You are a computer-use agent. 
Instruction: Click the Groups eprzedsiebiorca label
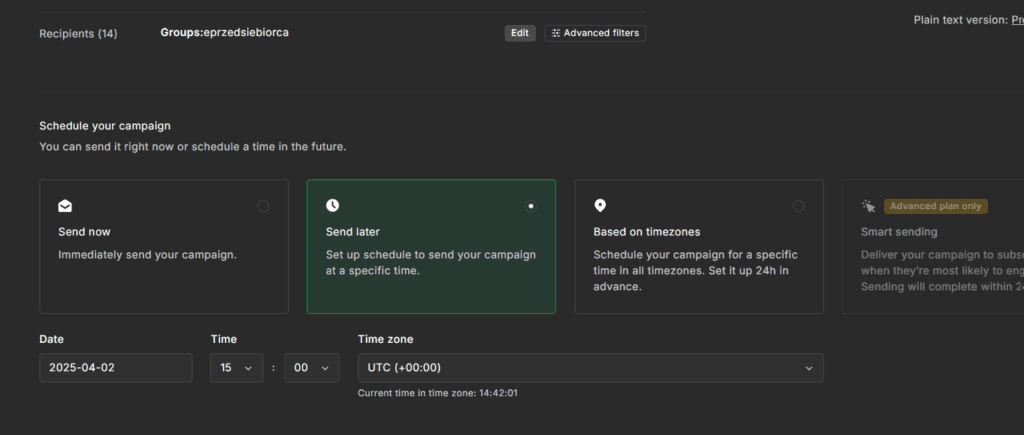[x=224, y=33]
